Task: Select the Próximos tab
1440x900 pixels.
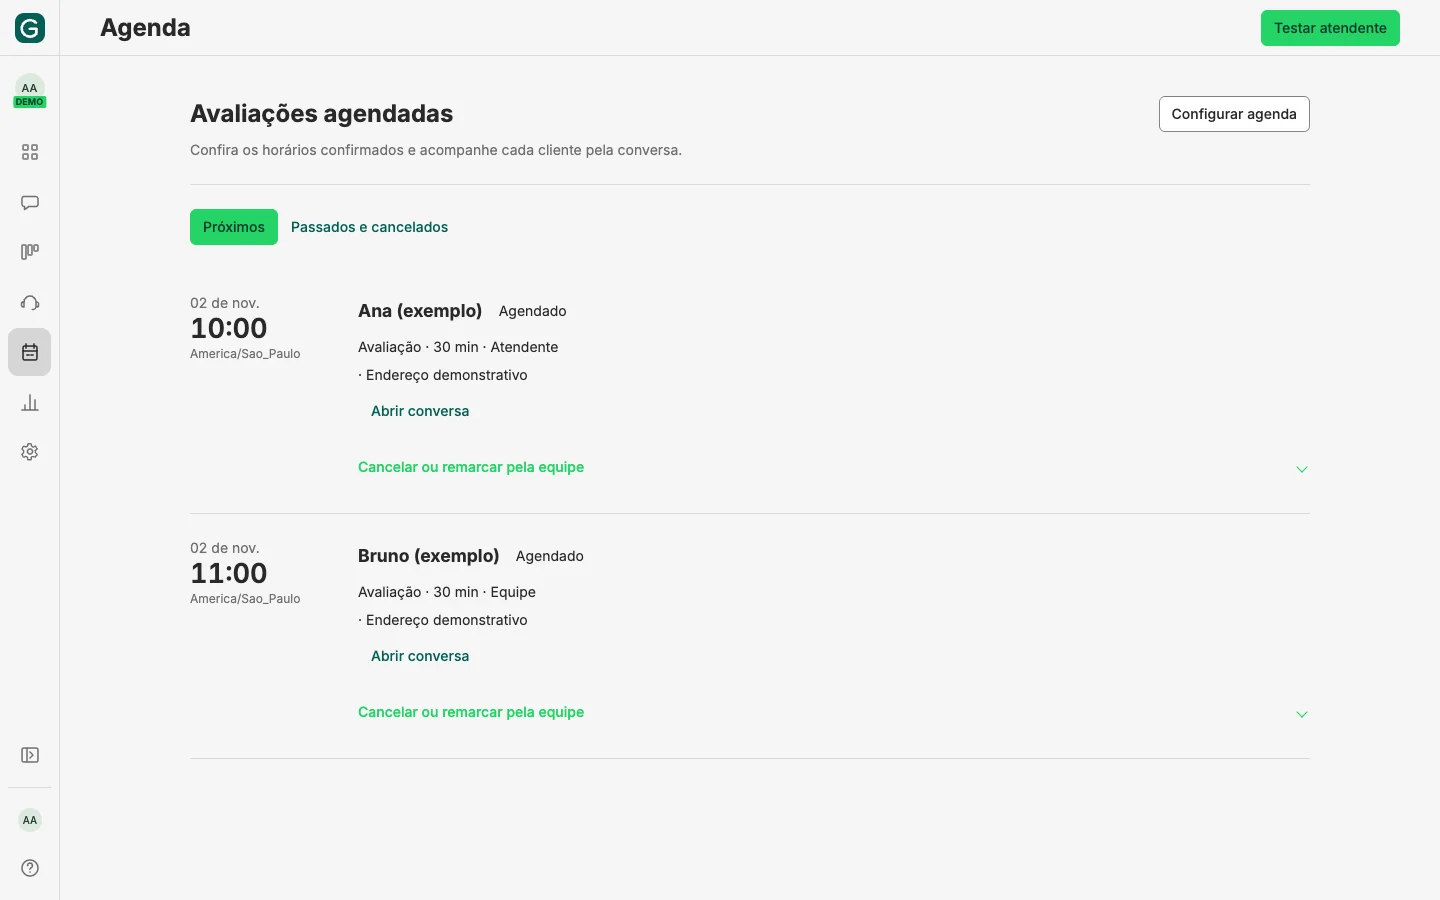Action: click(234, 227)
